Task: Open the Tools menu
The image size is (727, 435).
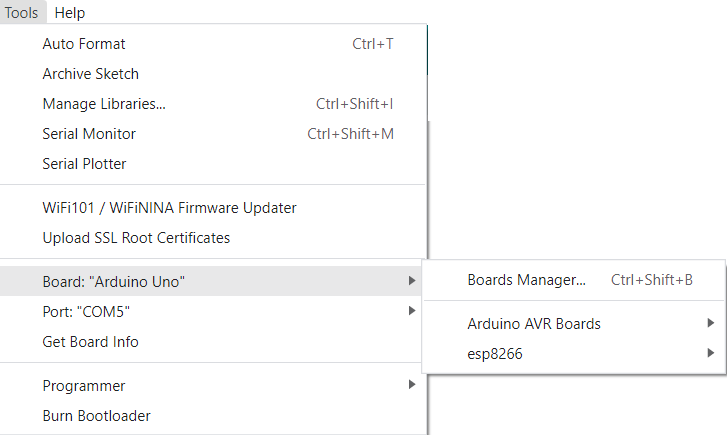Action: [21, 13]
